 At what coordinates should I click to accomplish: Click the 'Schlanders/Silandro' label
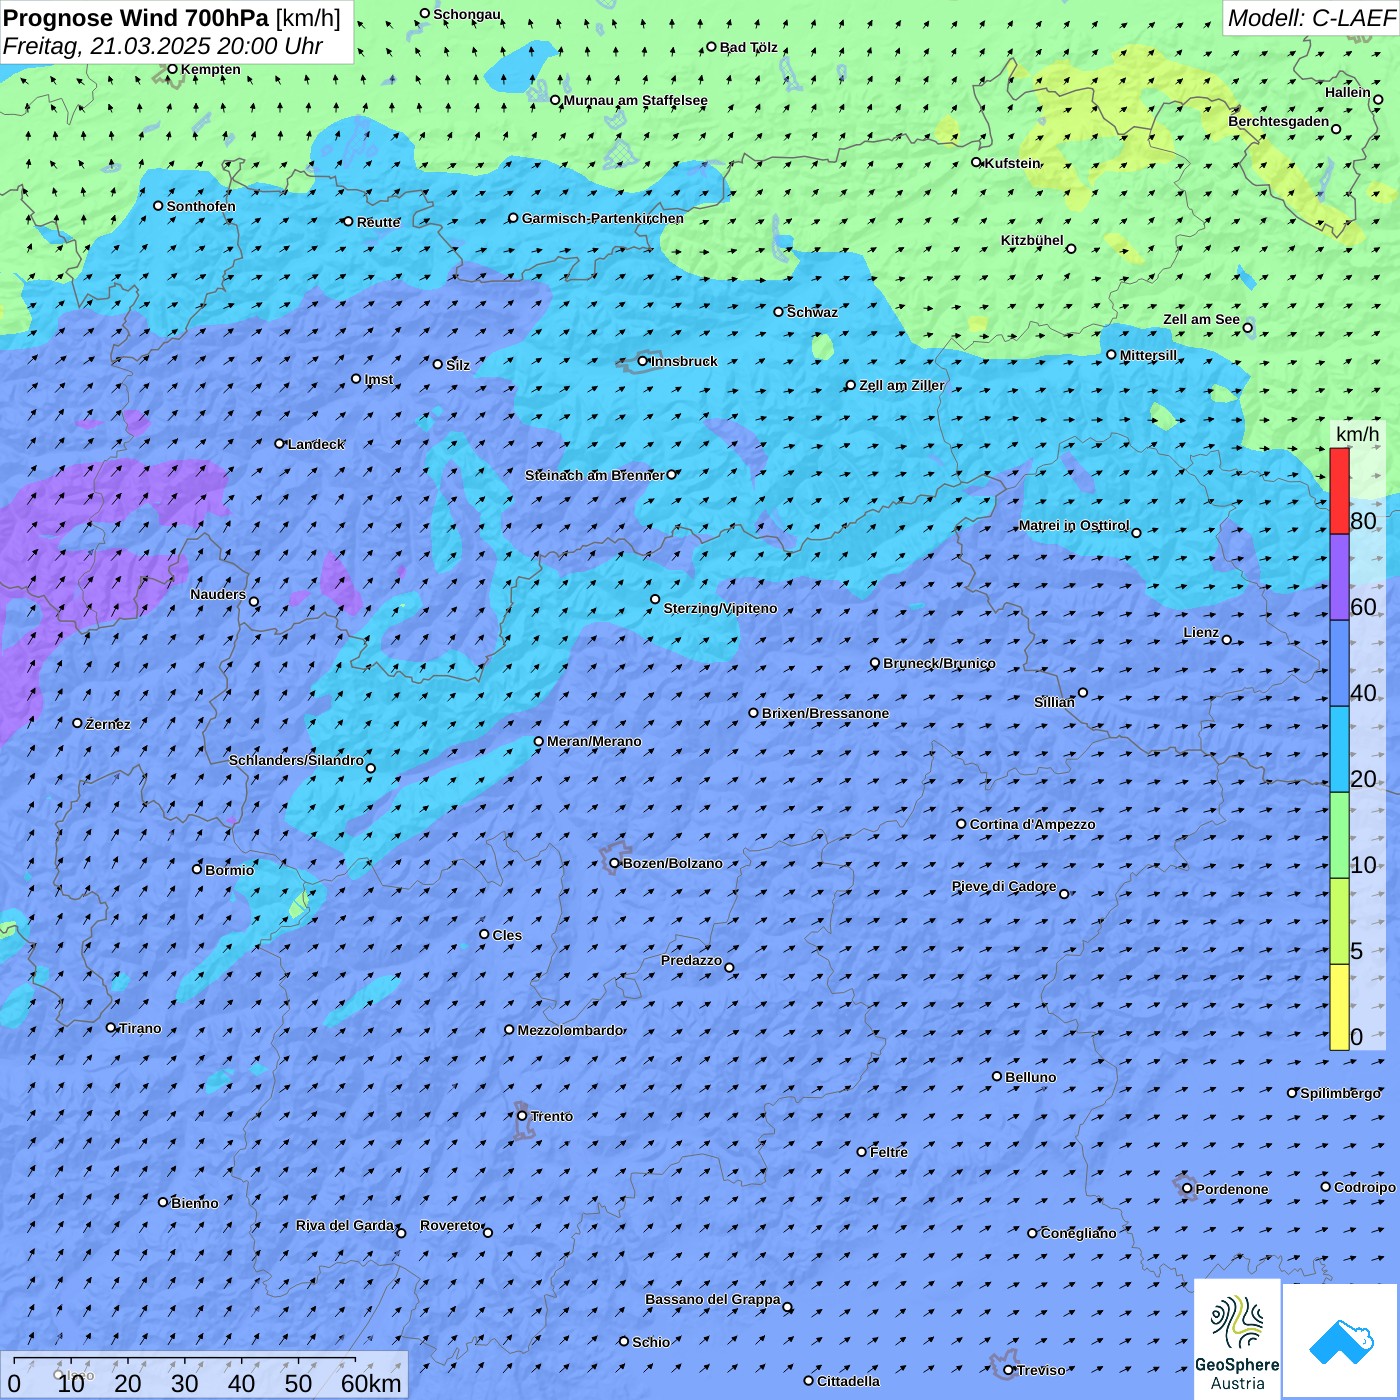[296, 761]
